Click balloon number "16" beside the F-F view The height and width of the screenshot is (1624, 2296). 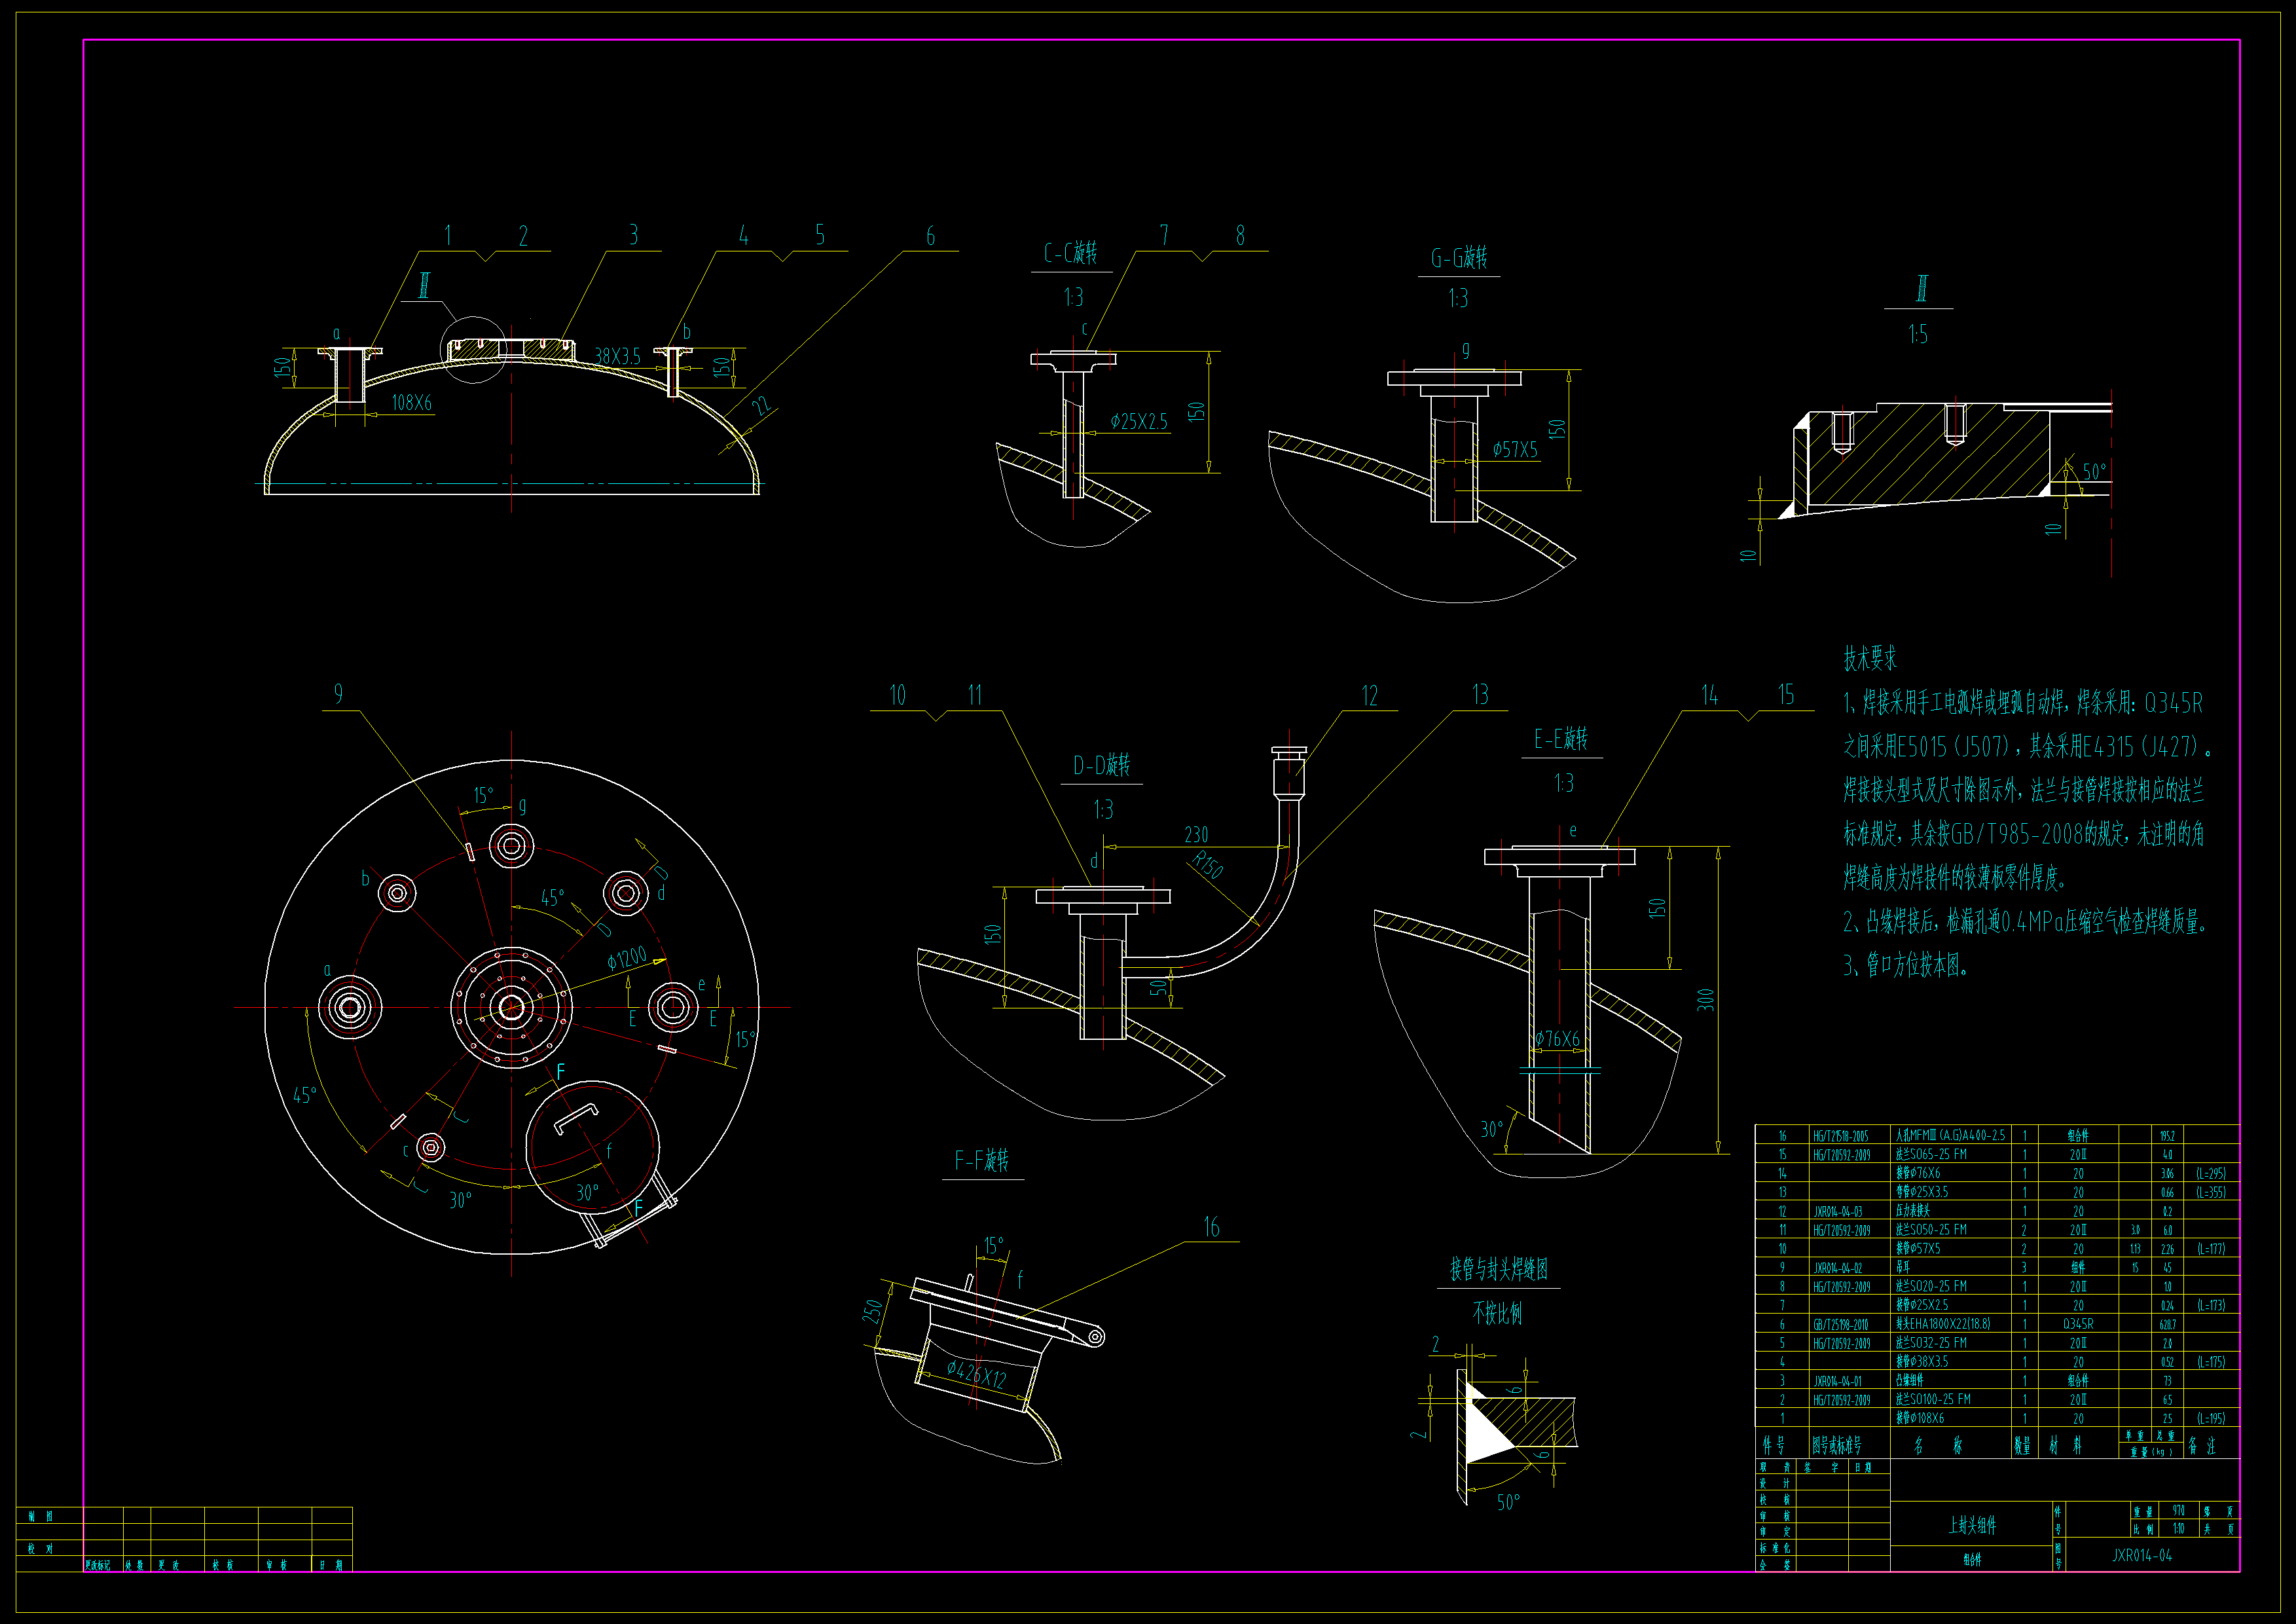[1211, 1227]
